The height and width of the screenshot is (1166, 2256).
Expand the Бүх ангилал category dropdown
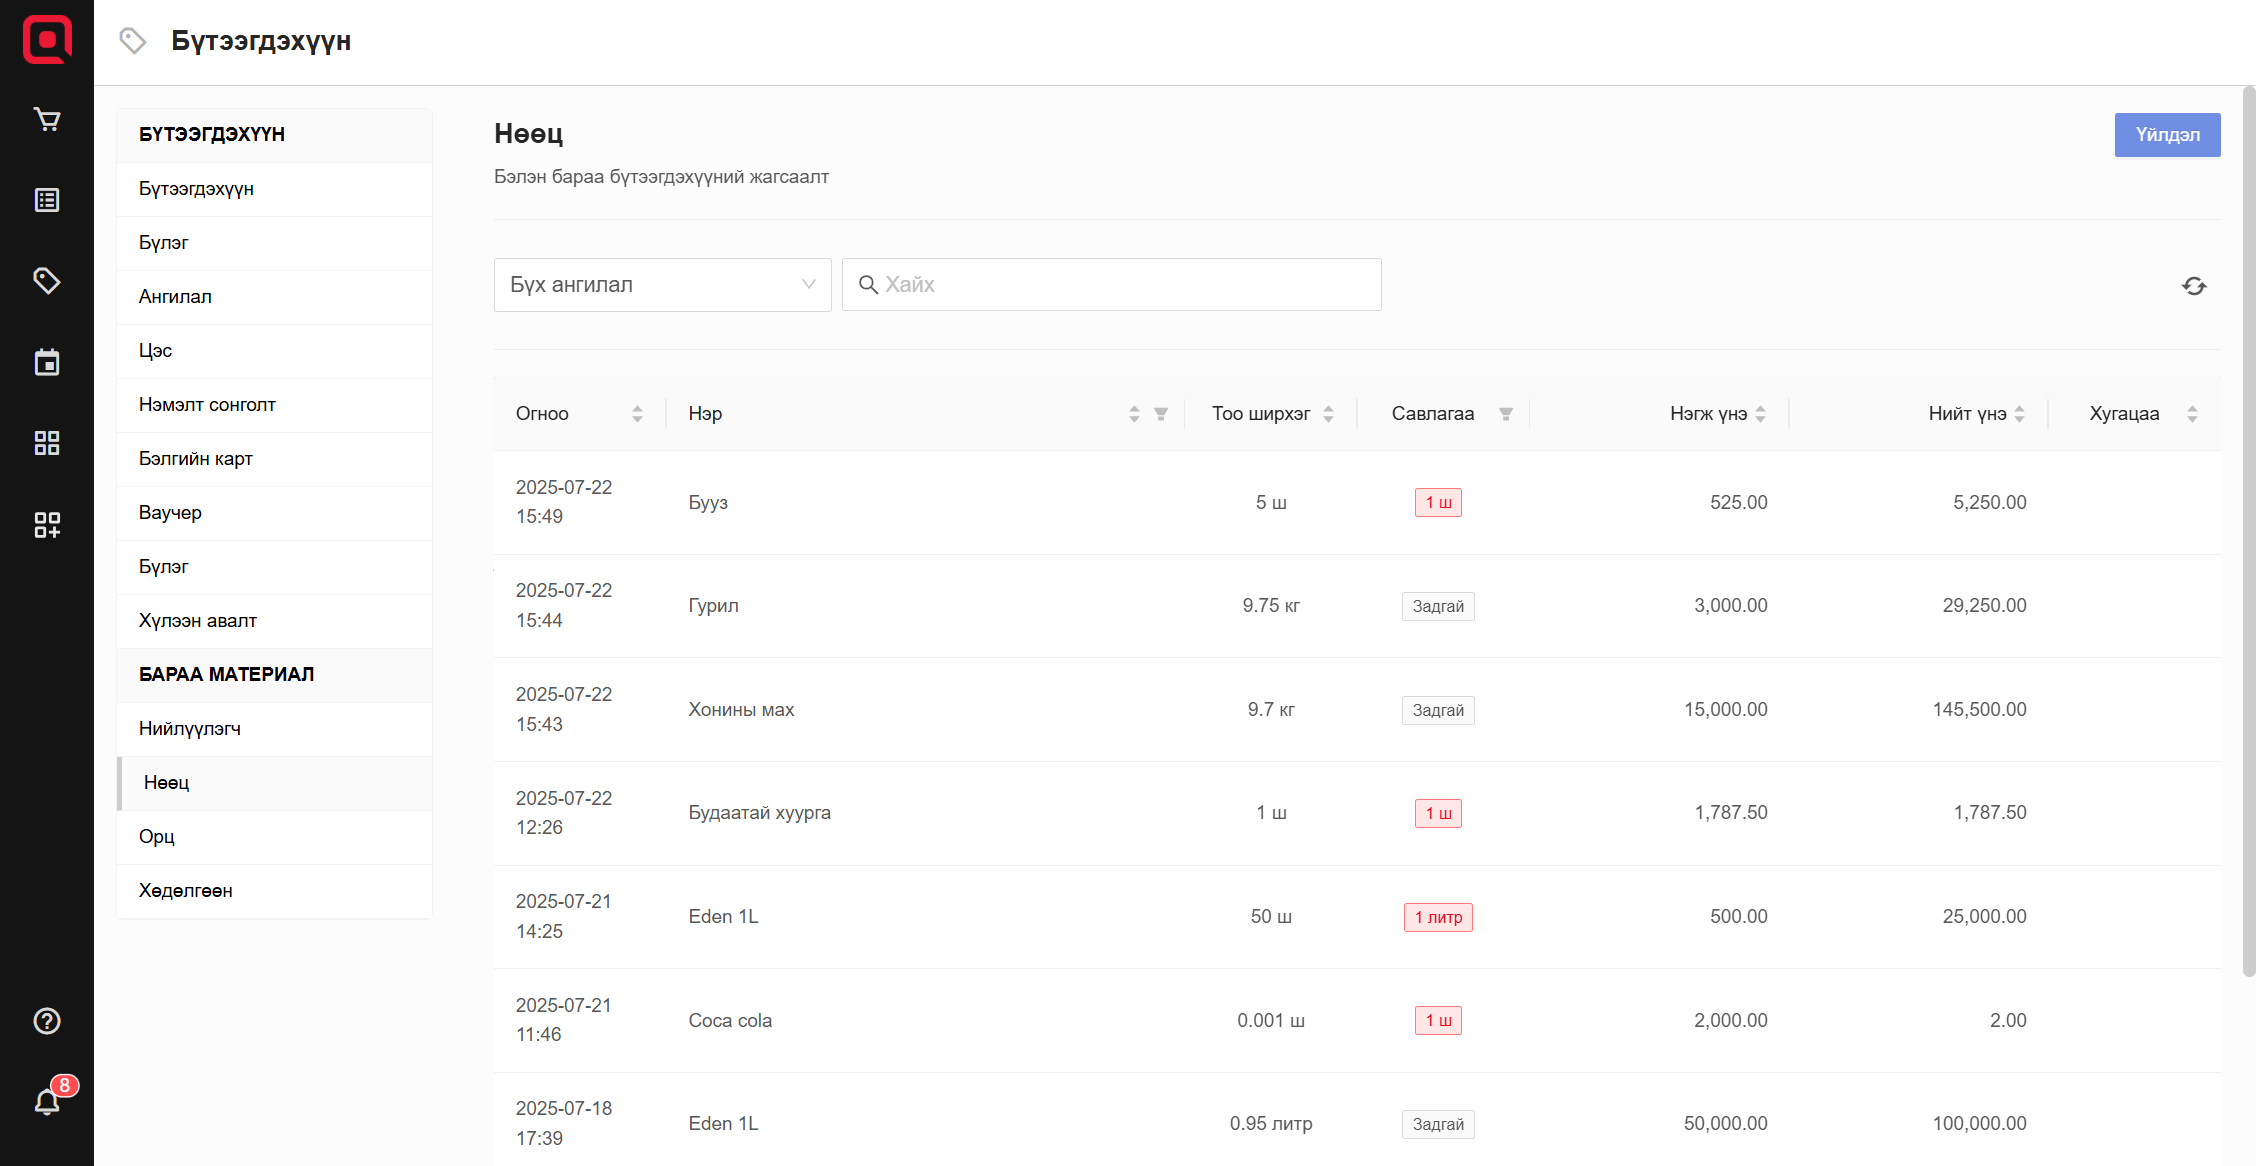662,285
